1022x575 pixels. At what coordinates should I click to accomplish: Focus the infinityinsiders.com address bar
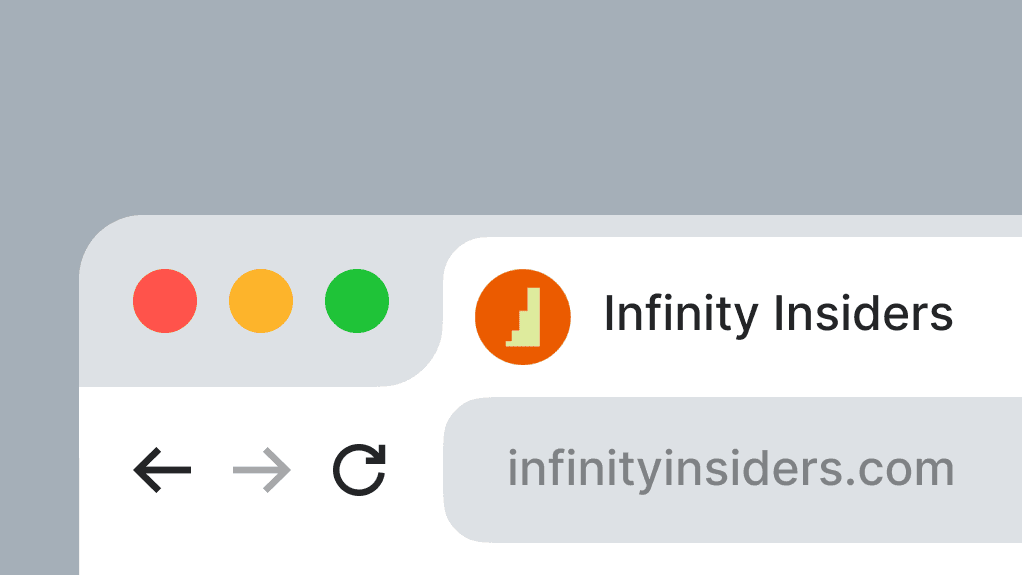[733, 469]
